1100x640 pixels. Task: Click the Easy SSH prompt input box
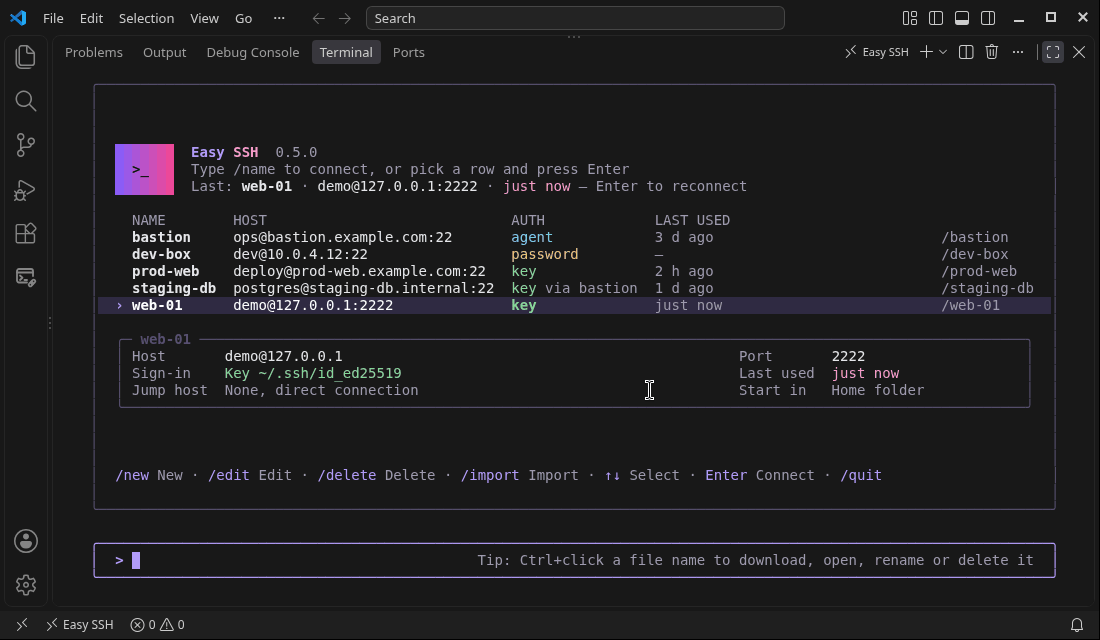click(575, 561)
